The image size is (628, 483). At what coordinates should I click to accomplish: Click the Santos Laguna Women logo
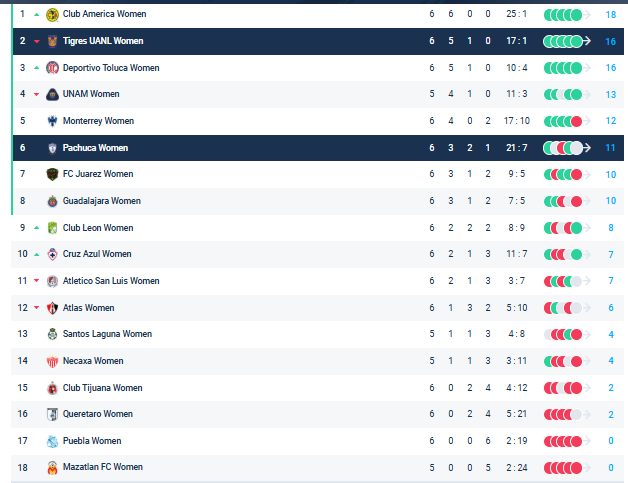(52, 334)
